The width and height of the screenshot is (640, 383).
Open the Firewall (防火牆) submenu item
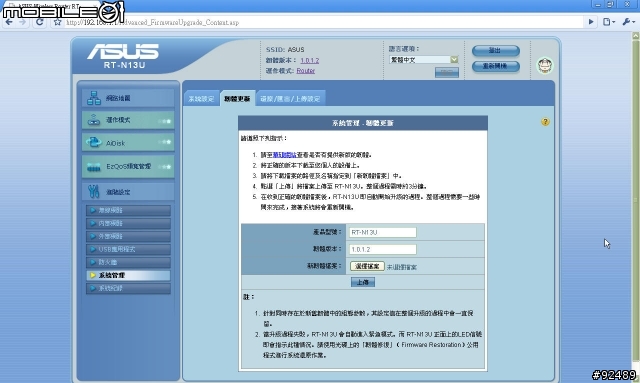coord(128,262)
